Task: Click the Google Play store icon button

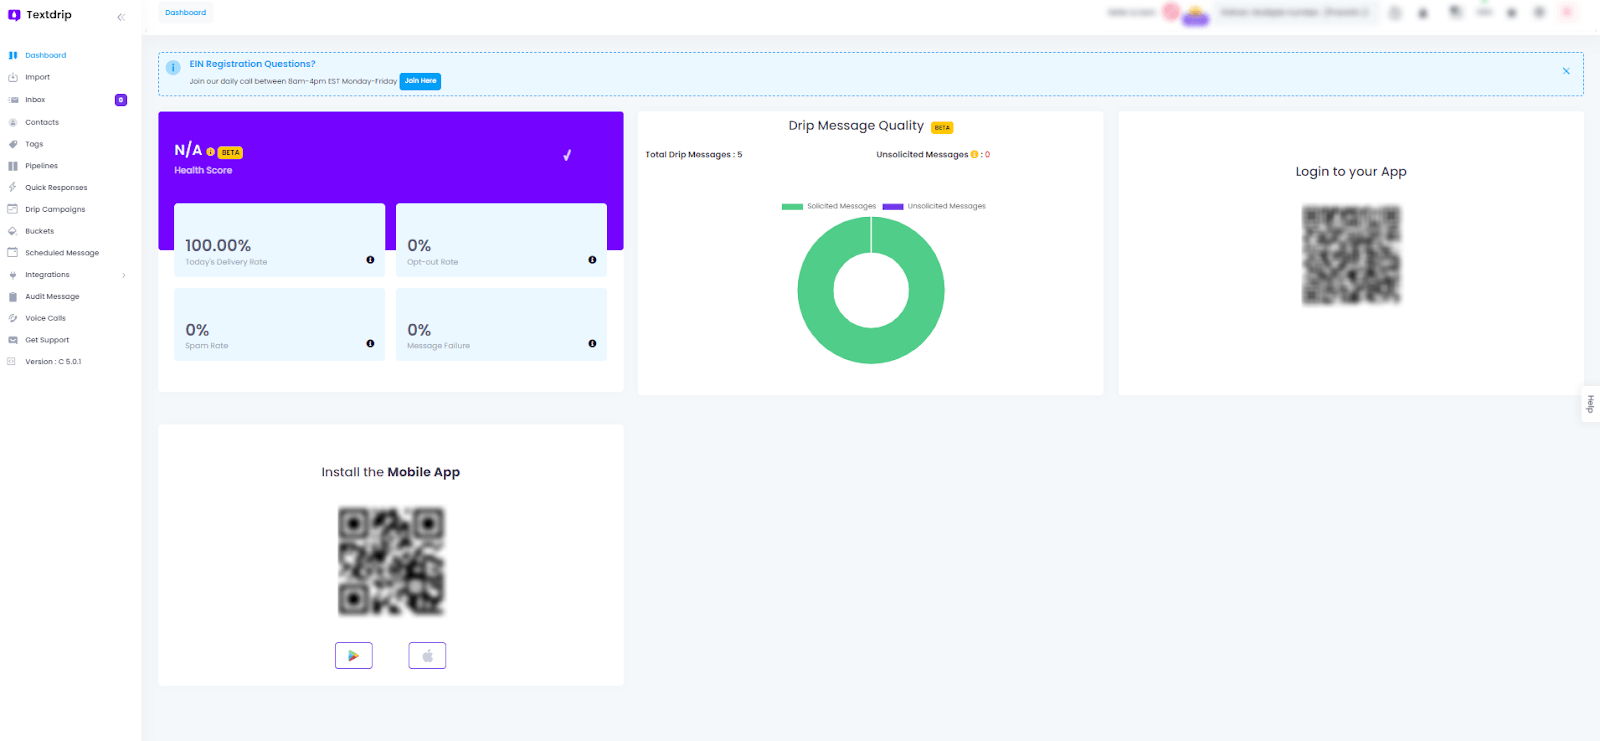Action: click(x=353, y=656)
